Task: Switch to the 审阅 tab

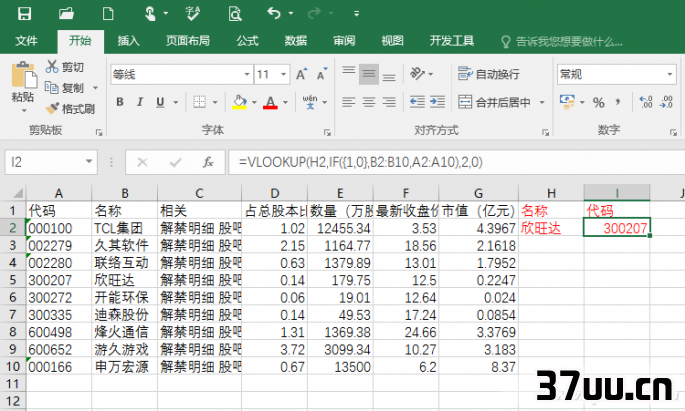Action: click(x=344, y=41)
